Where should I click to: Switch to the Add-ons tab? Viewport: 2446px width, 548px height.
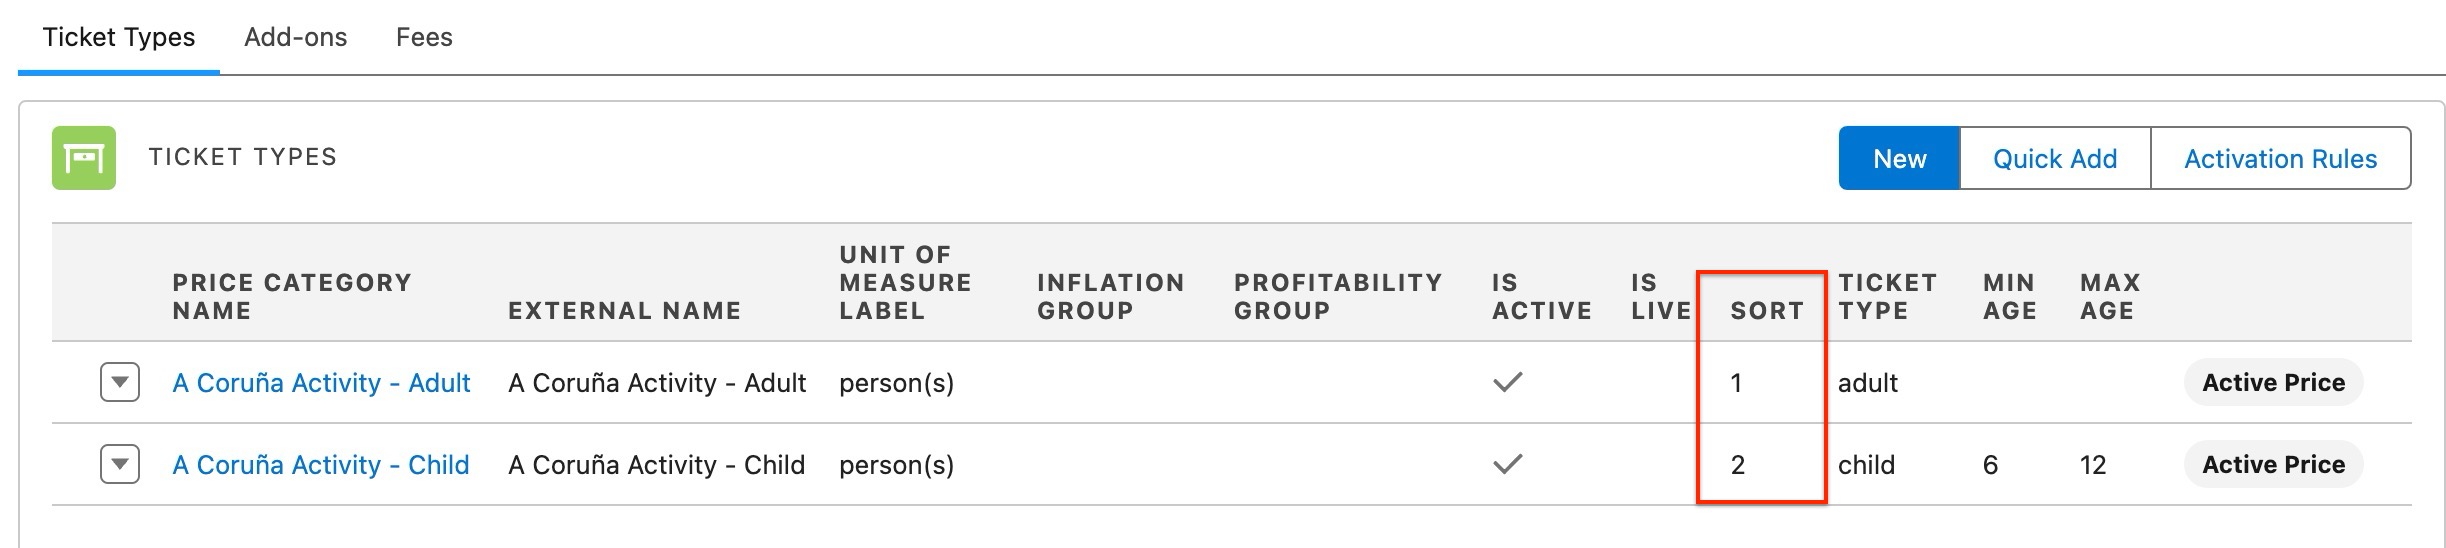[x=295, y=37]
